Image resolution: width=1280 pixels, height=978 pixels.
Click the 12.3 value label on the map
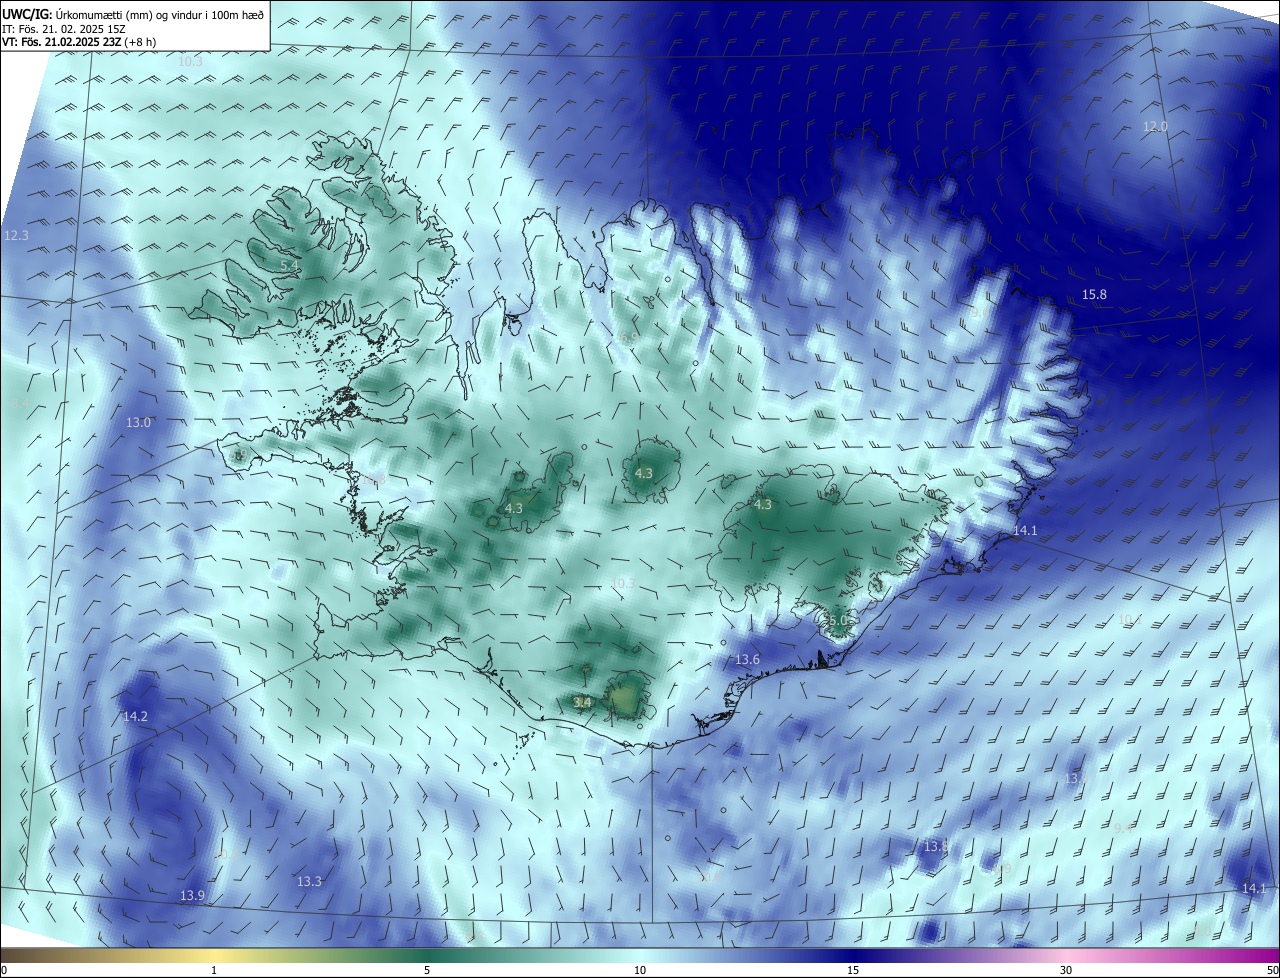[x=16, y=236]
